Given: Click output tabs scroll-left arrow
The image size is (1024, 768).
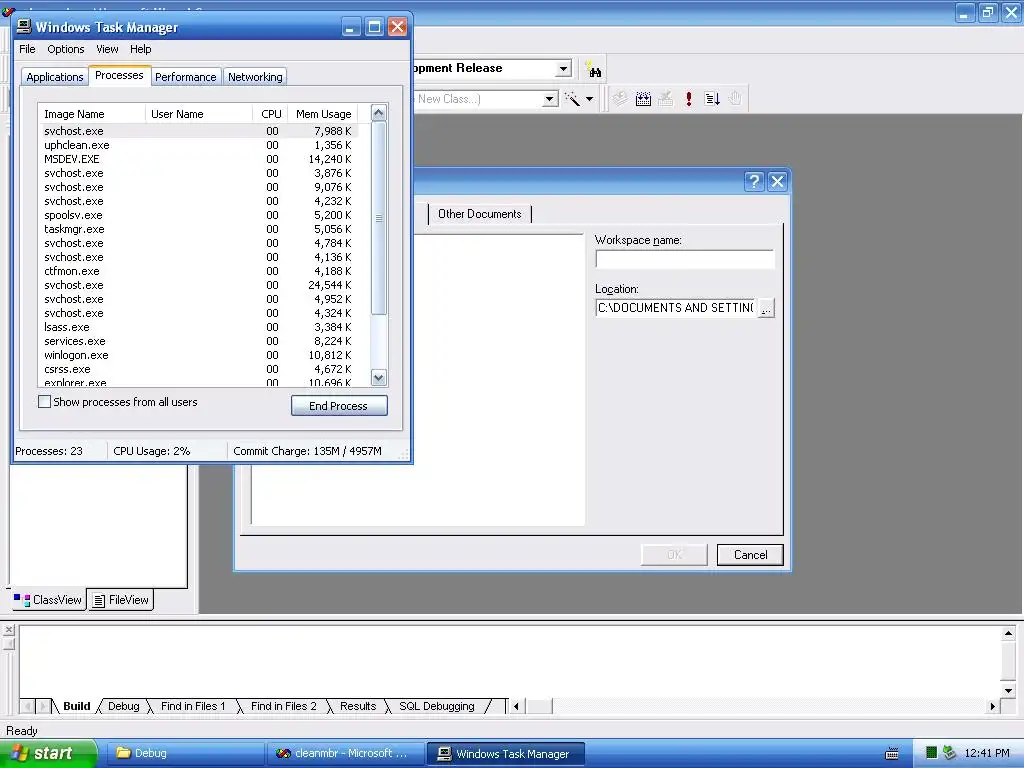Looking at the screenshot, I should click(x=516, y=706).
